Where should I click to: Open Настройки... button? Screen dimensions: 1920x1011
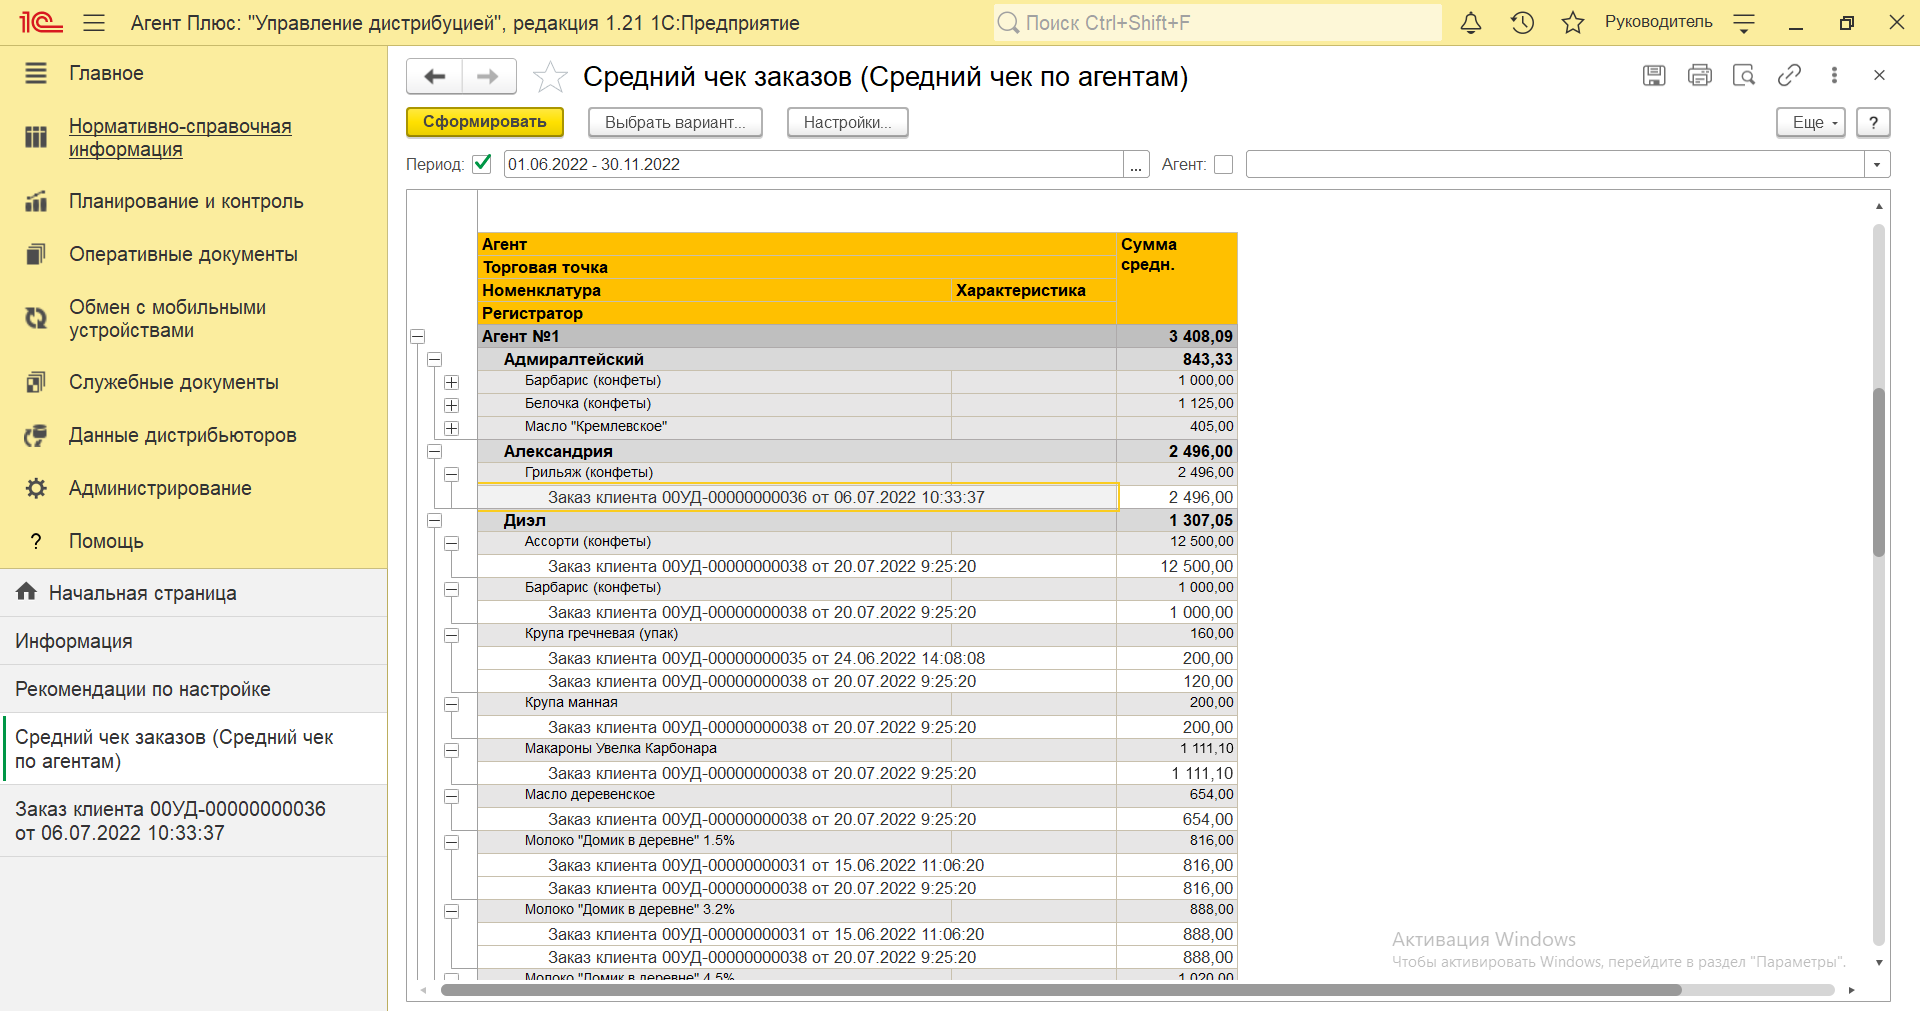[x=847, y=122]
